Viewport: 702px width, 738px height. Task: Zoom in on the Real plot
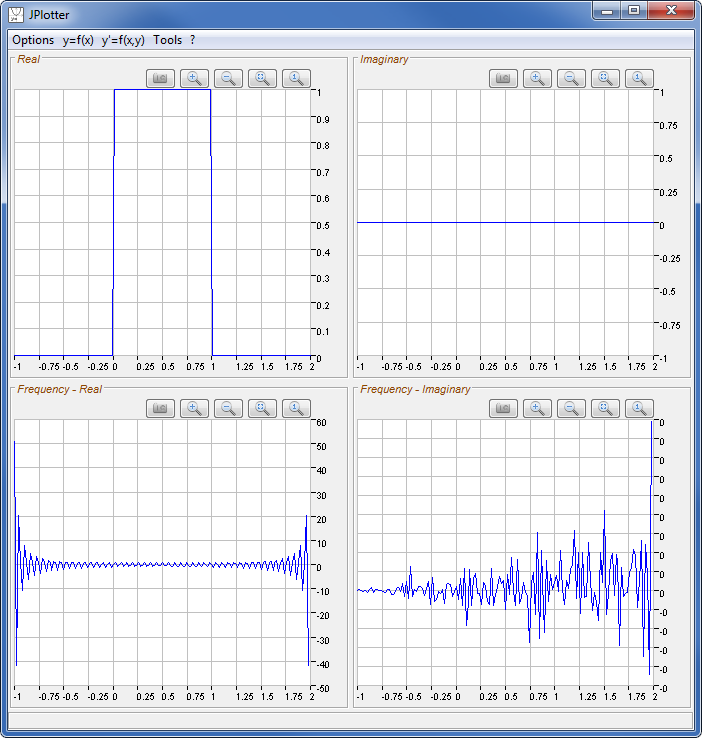click(194, 78)
